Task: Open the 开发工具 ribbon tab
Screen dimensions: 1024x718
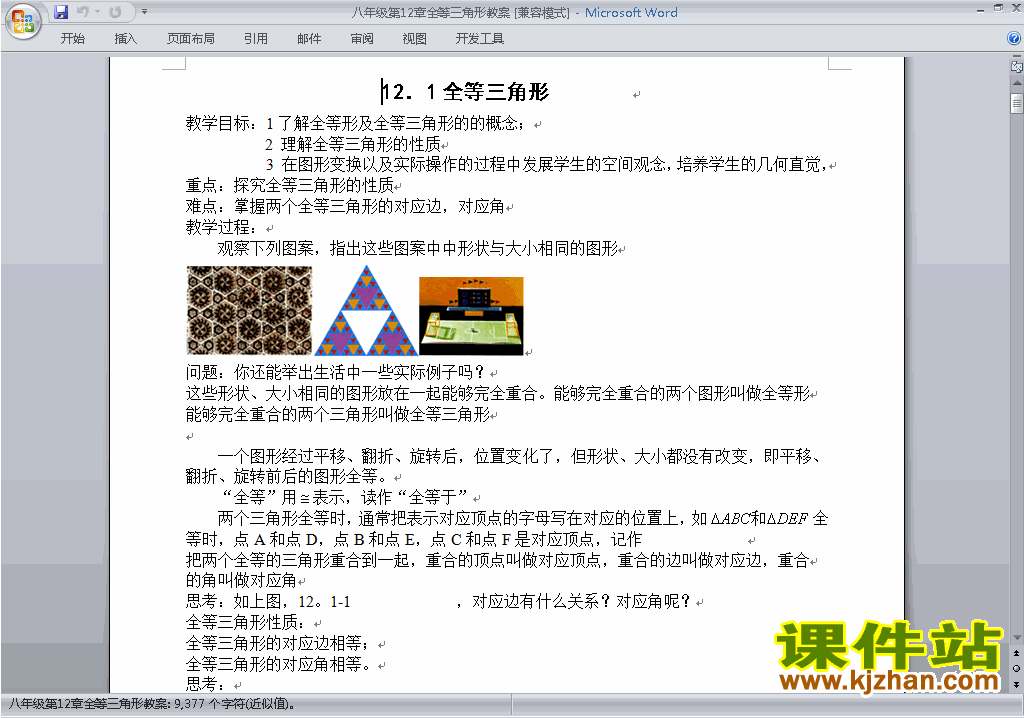Action: tap(480, 39)
